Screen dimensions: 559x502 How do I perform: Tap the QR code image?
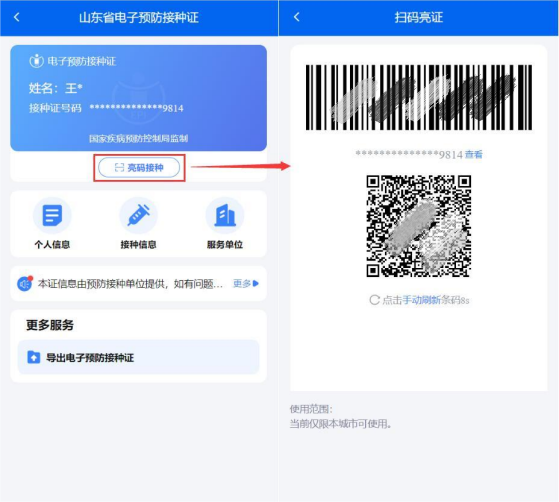(419, 226)
